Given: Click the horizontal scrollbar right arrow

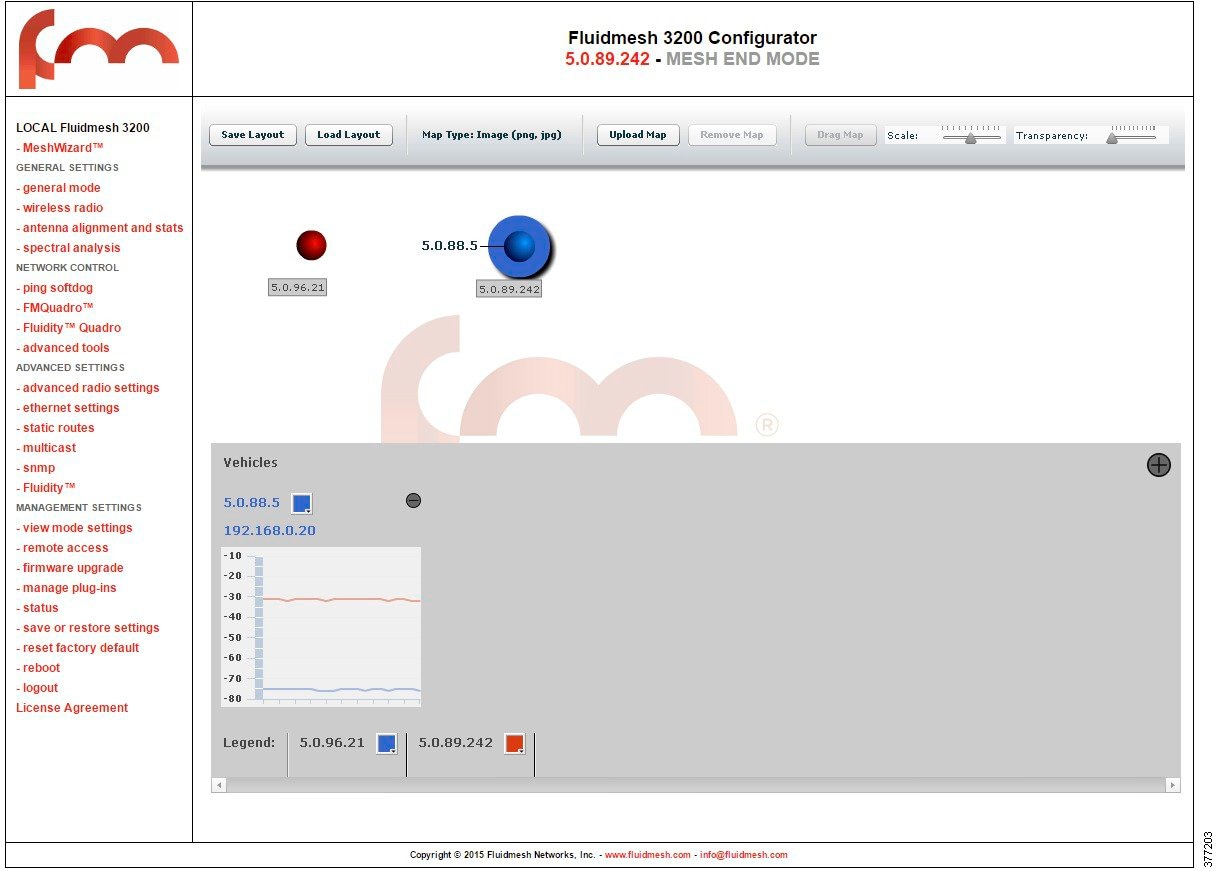Looking at the screenshot, I should 1173,786.
